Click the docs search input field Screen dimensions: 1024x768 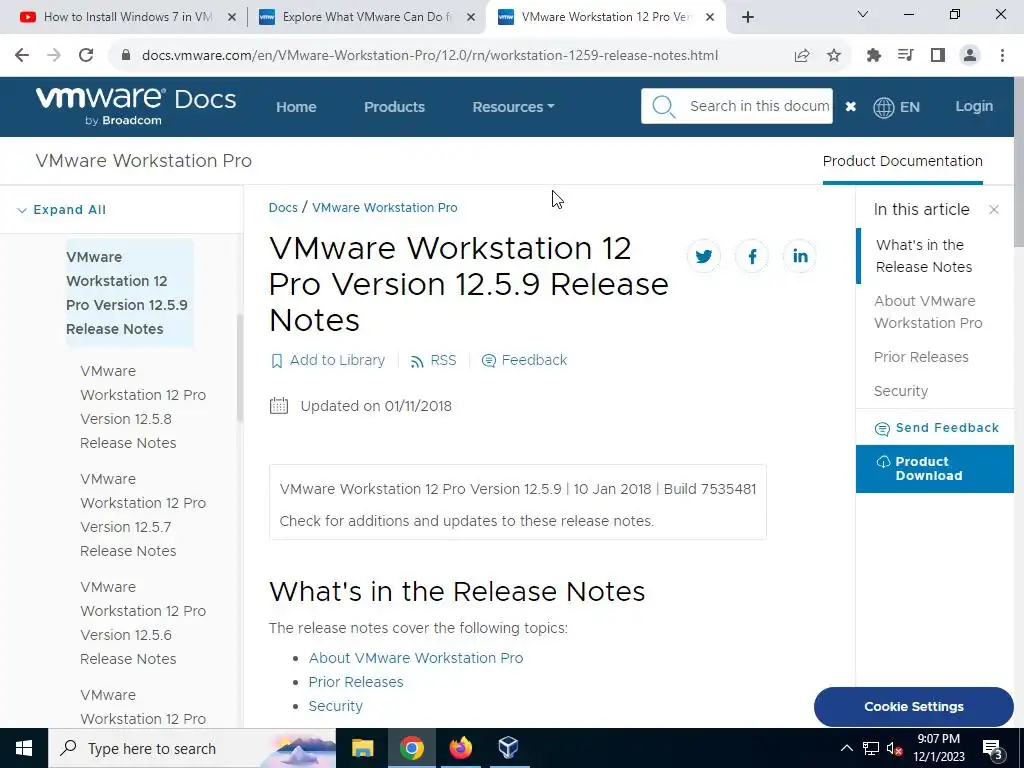point(760,106)
